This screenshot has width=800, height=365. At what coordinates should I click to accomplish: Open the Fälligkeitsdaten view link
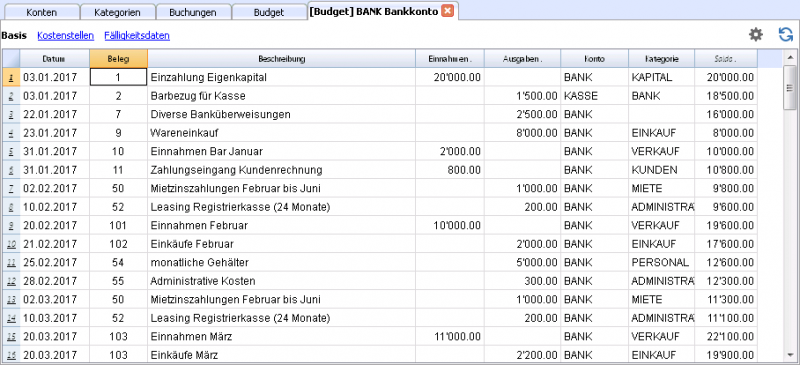(137, 36)
